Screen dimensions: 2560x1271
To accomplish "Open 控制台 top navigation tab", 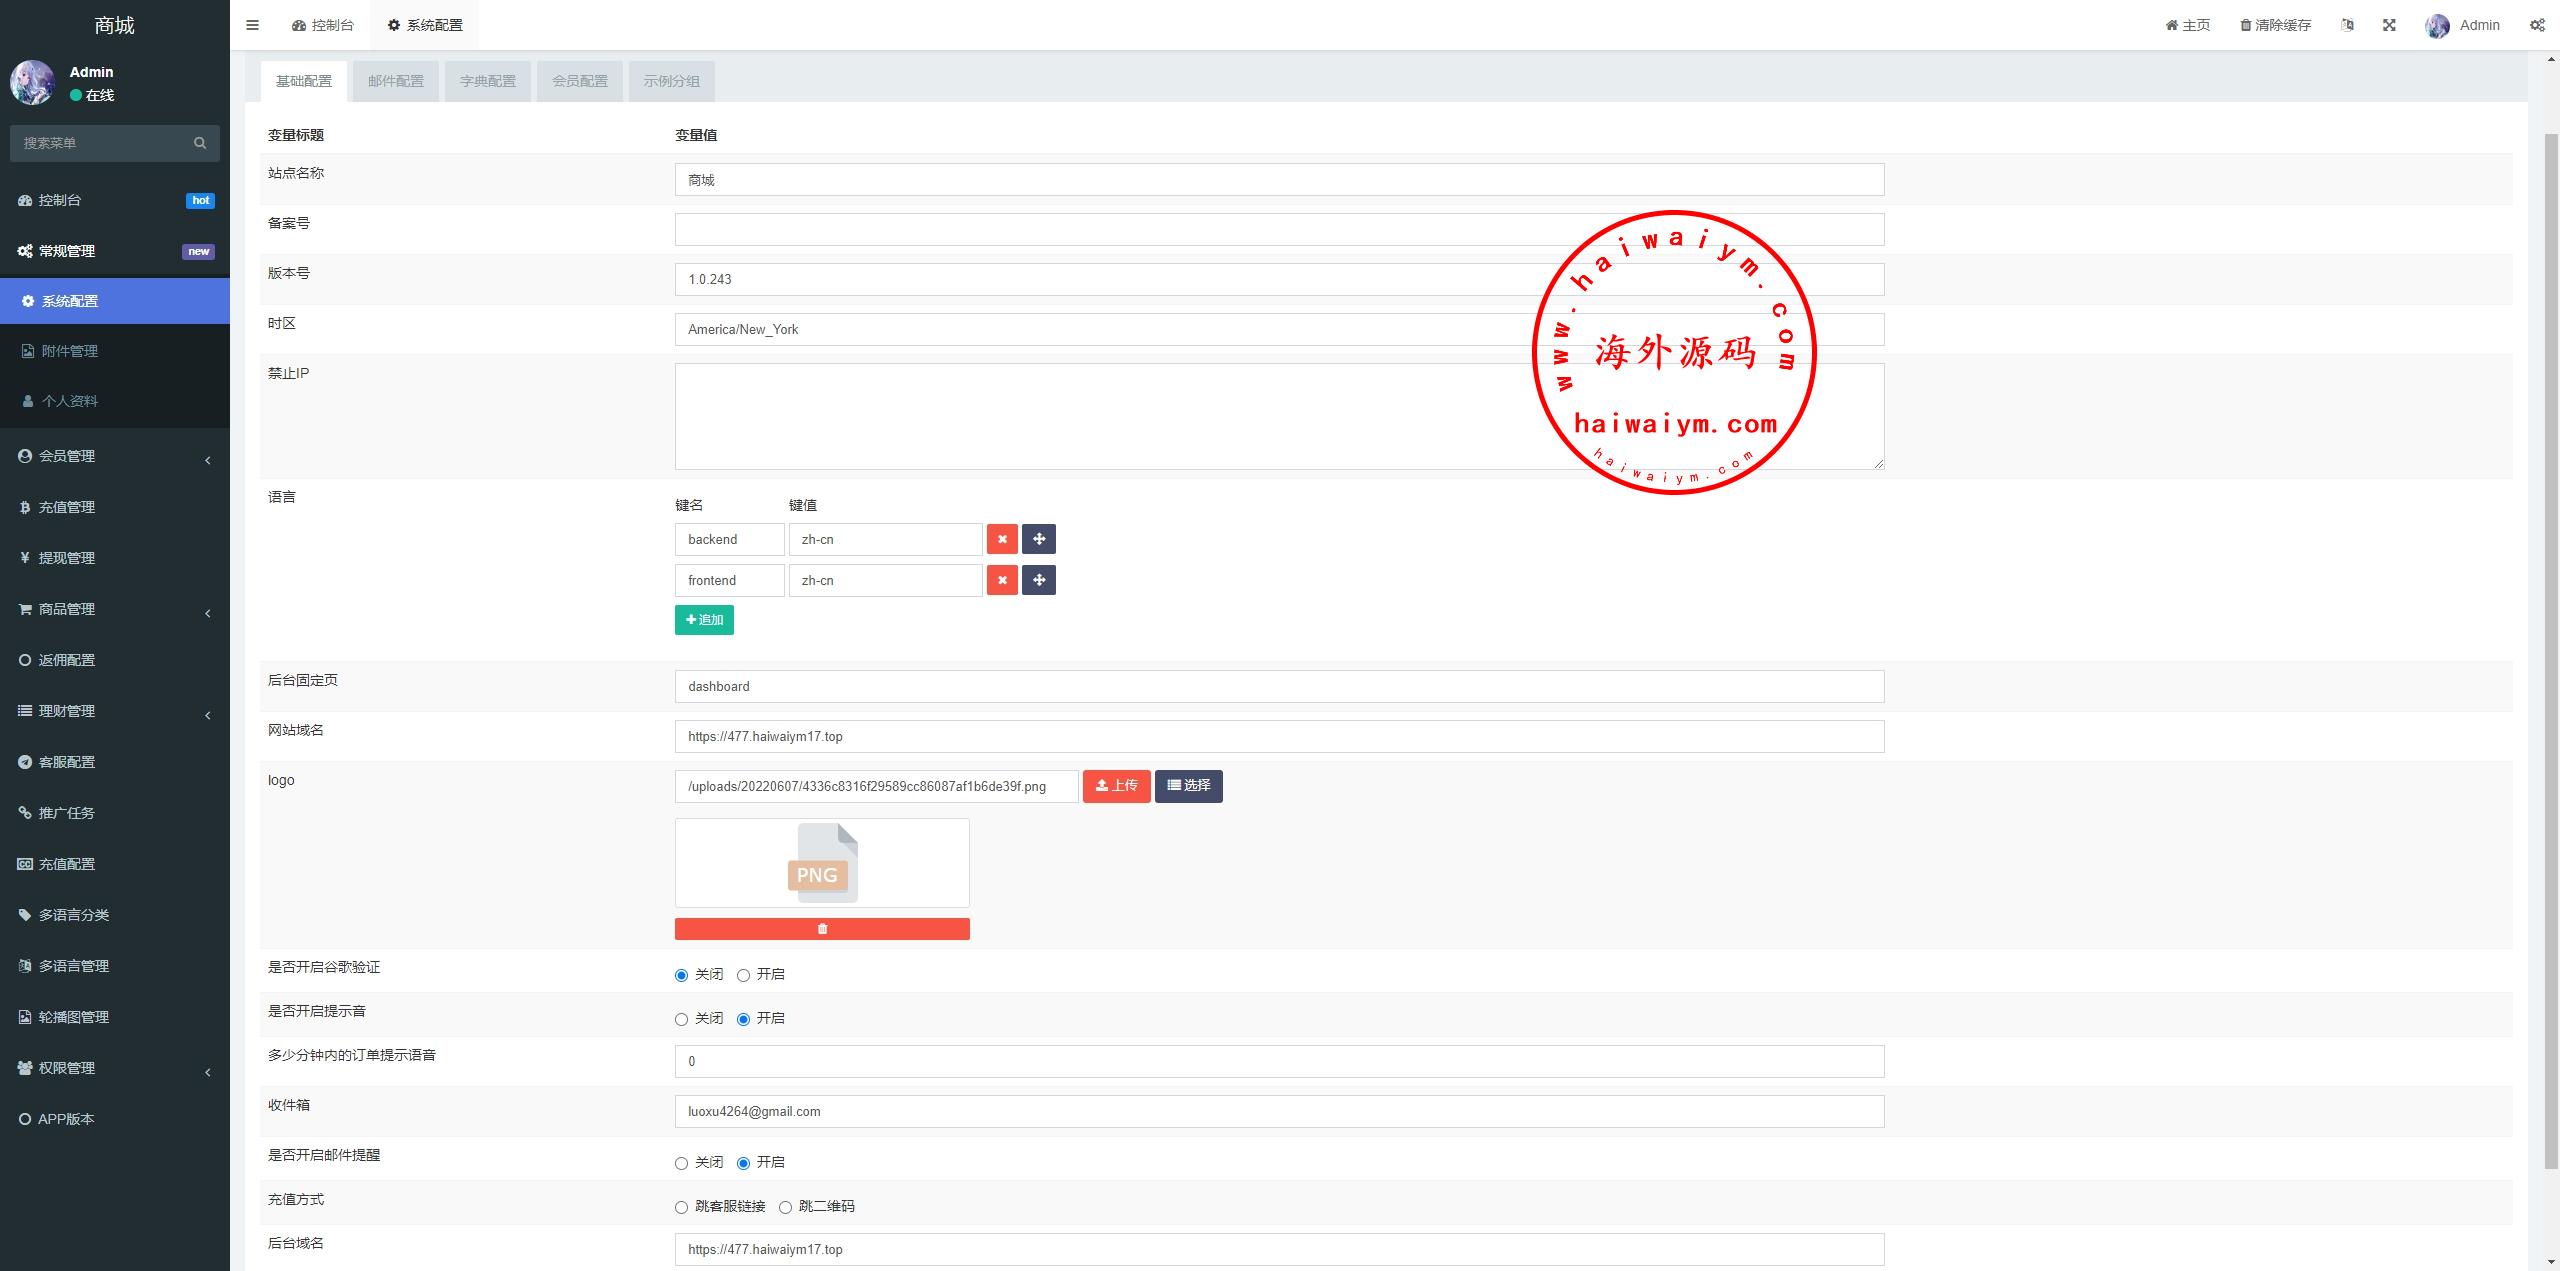I will pos(323,25).
